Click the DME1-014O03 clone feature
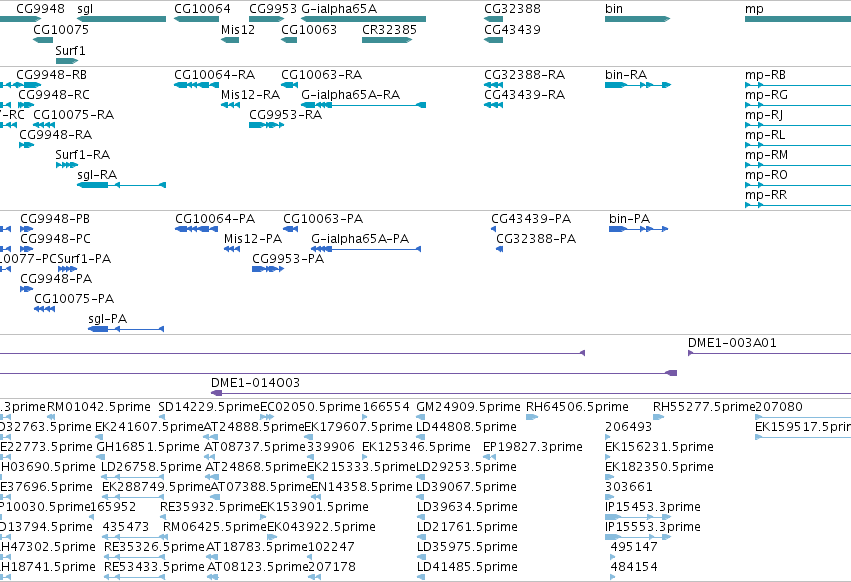Image resolution: width=851 pixels, height=582 pixels. [531, 393]
